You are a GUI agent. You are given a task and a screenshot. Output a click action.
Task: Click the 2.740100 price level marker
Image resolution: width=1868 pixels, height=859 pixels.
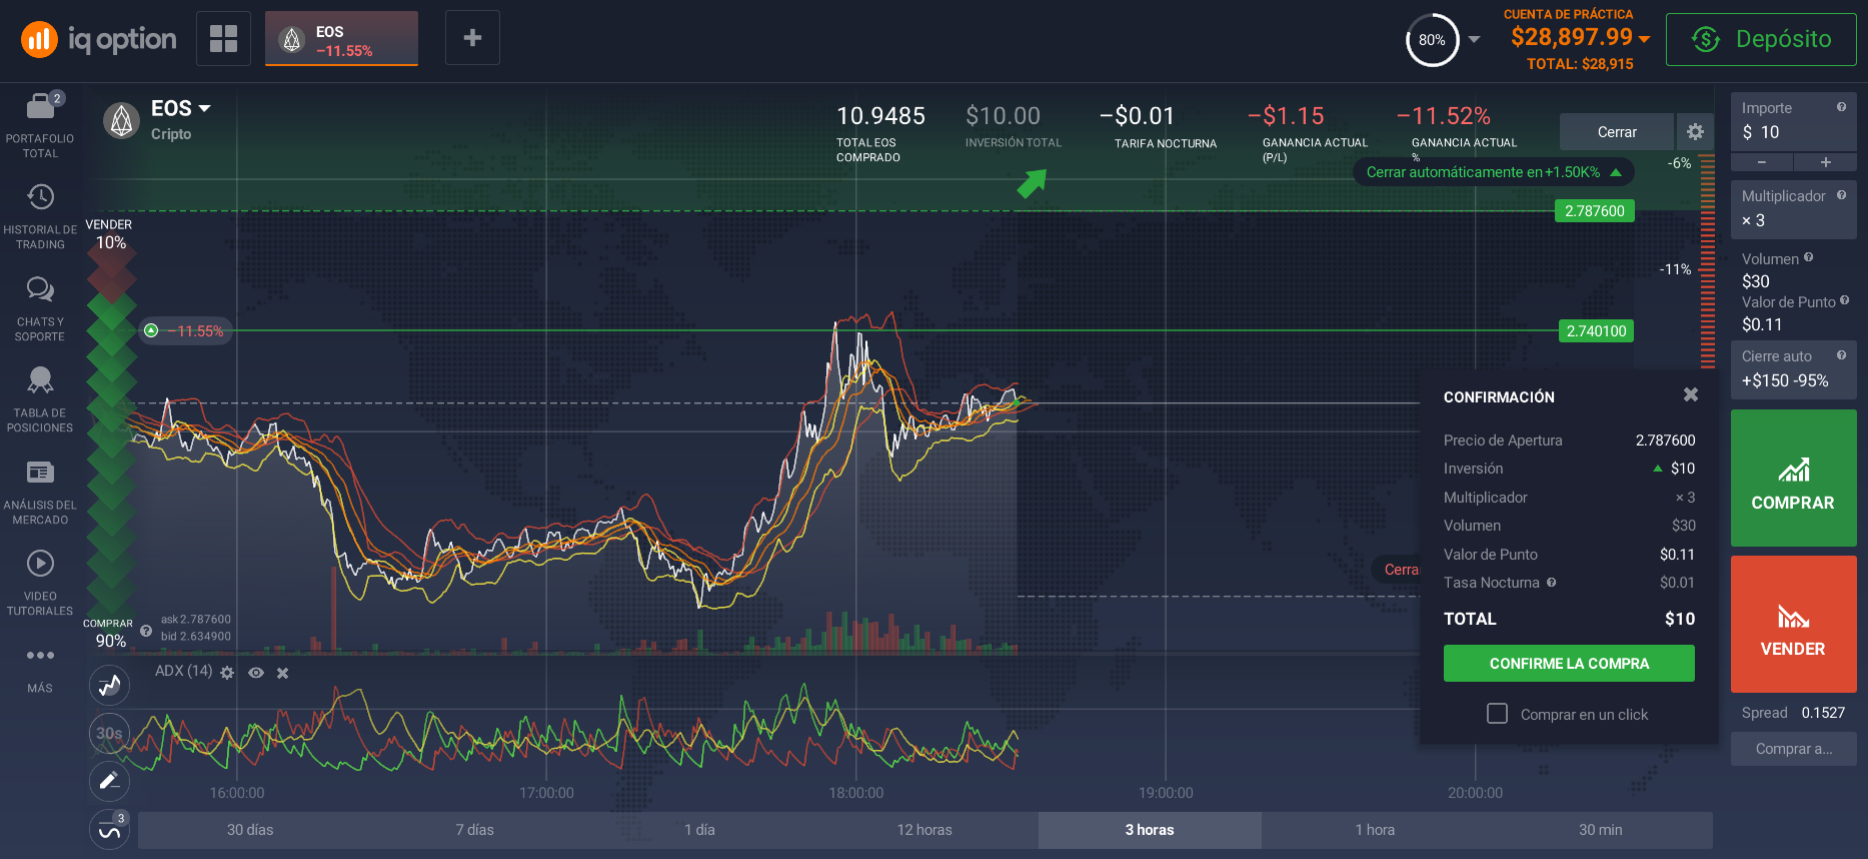click(x=1596, y=331)
